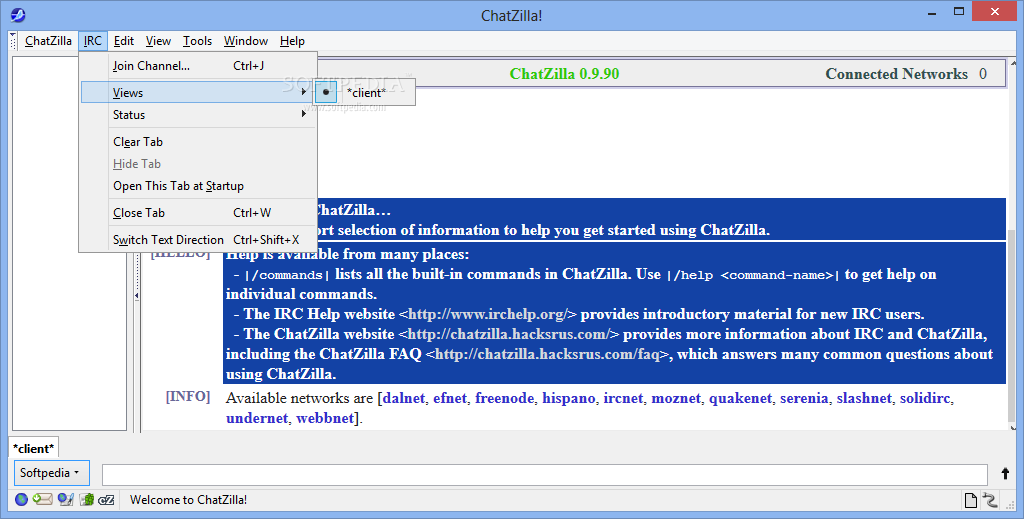This screenshot has width=1024, height=519.
Task: Click the chat scrollbar down arrow
Action: point(1013,428)
